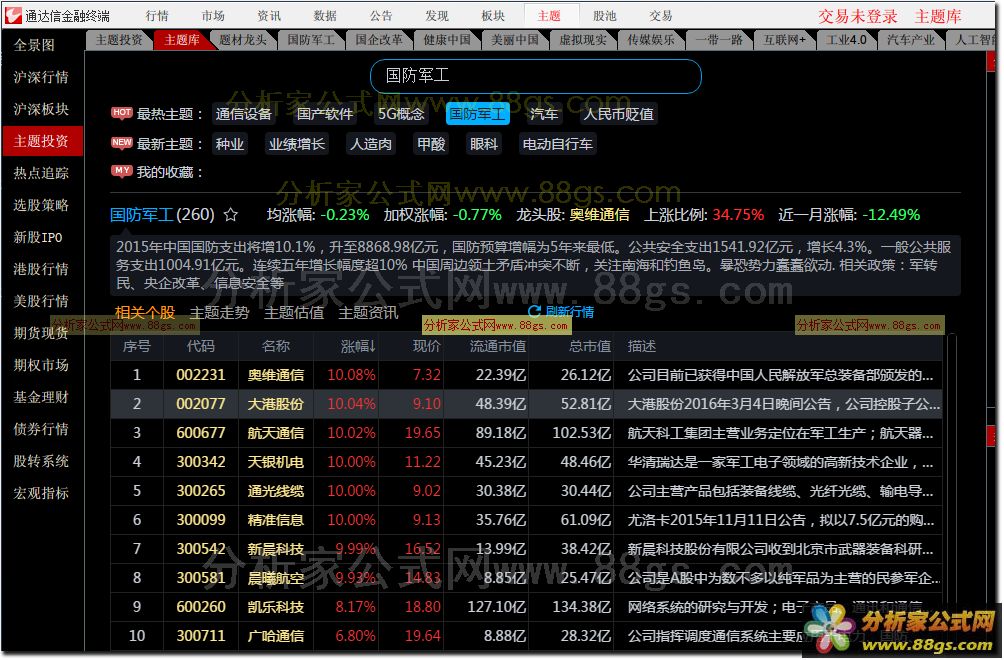Switch to 工业4.0 tab
This screenshot has width=1004, height=660.
click(x=845, y=40)
